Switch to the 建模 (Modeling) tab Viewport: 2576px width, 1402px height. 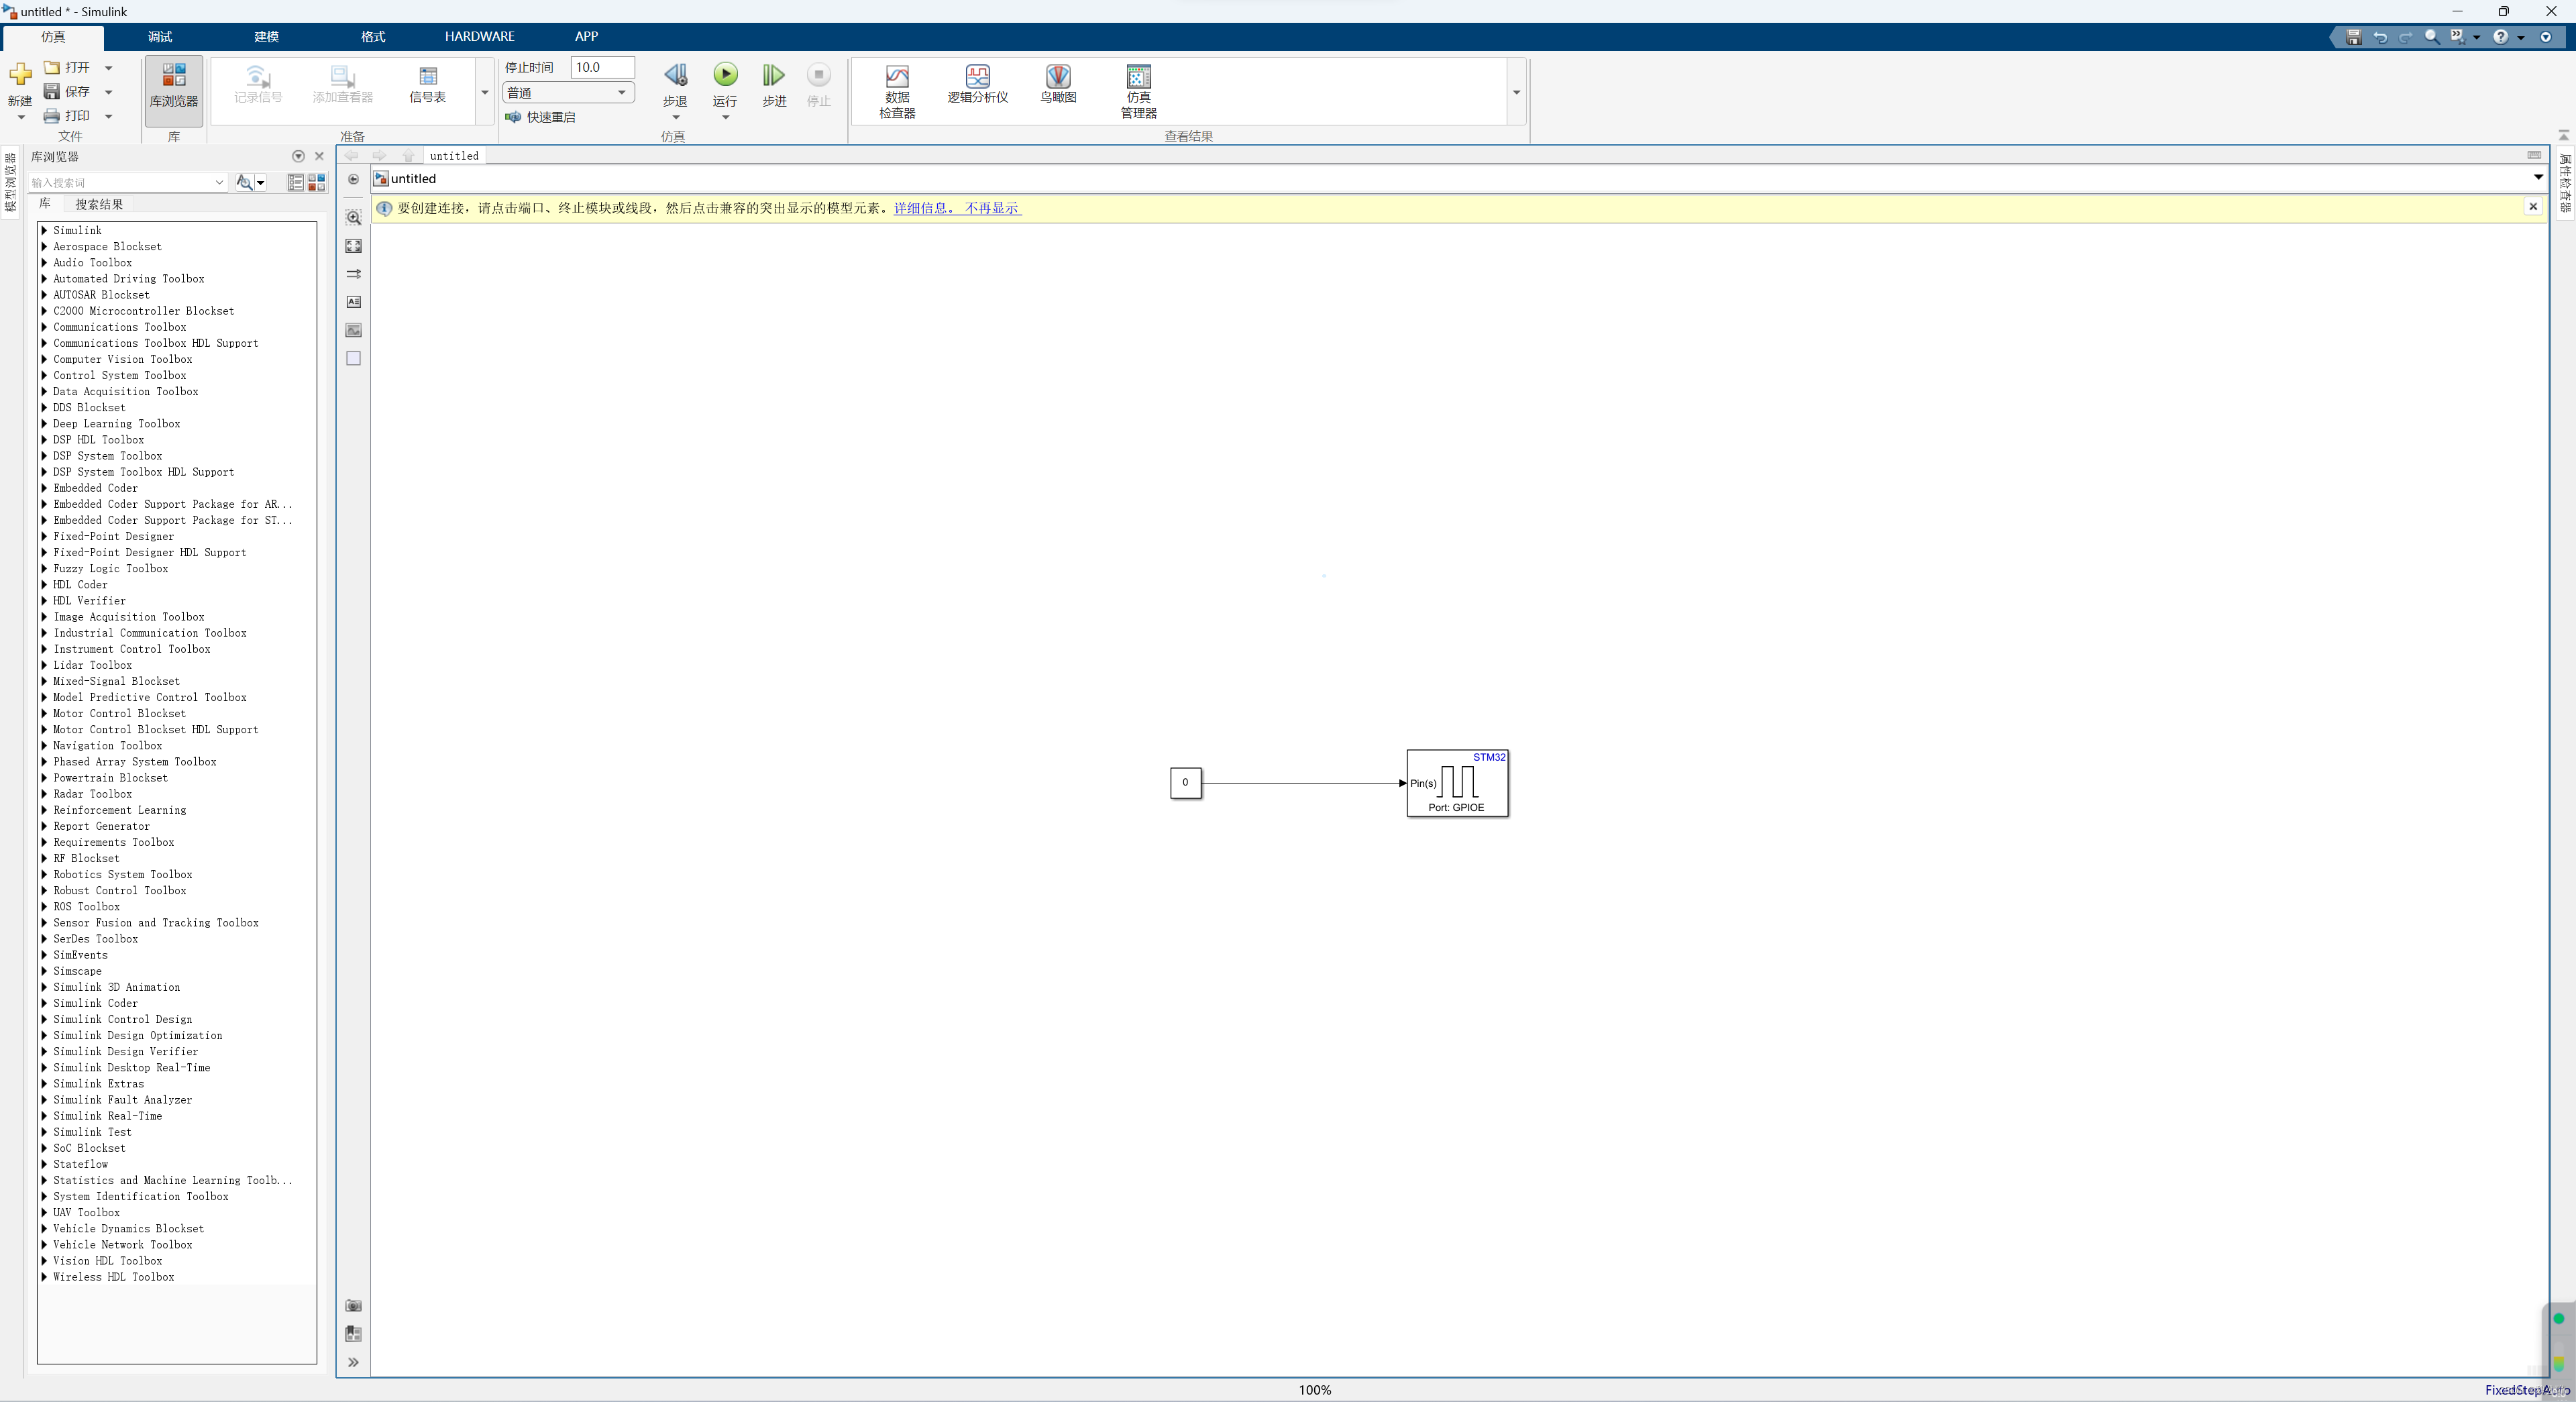(266, 36)
